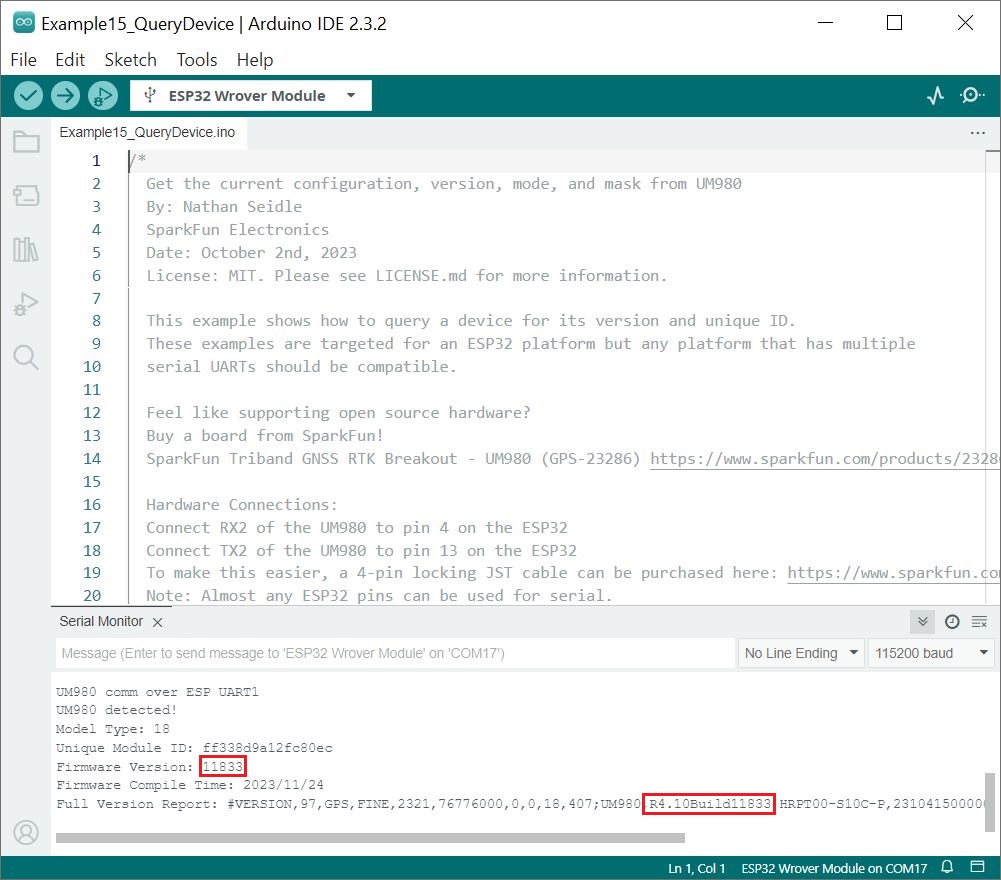
Task: Open the Sketch menu
Action: 130,60
